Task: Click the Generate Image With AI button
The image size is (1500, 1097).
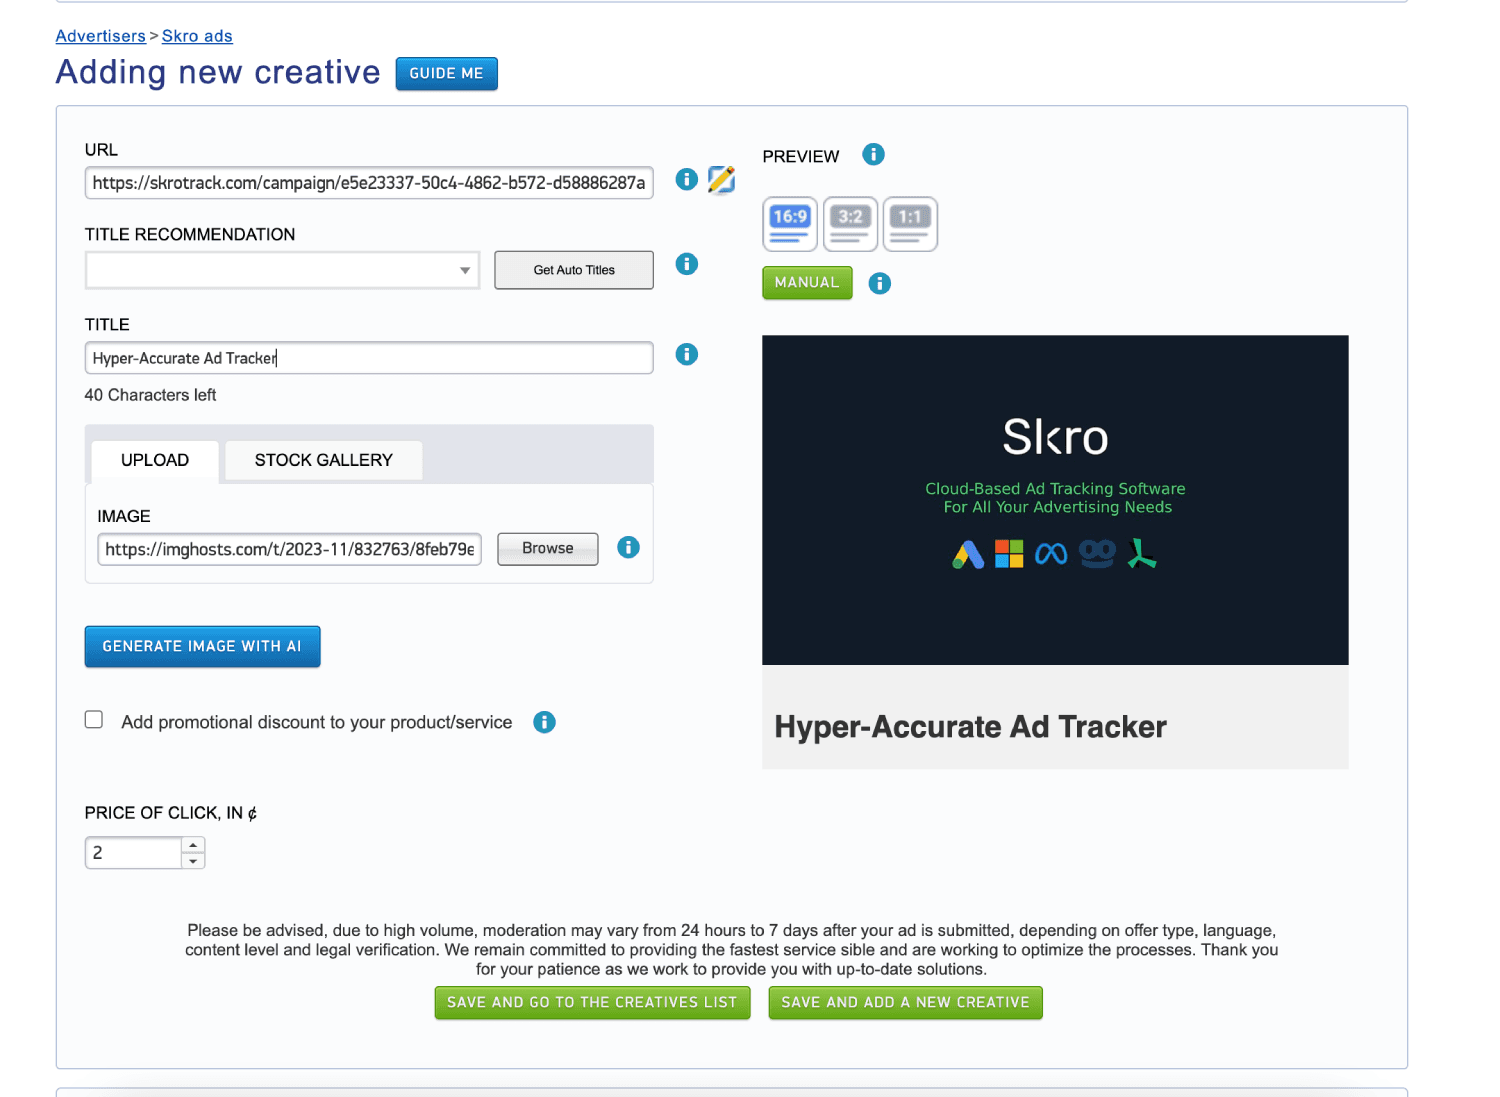Action: point(202,647)
